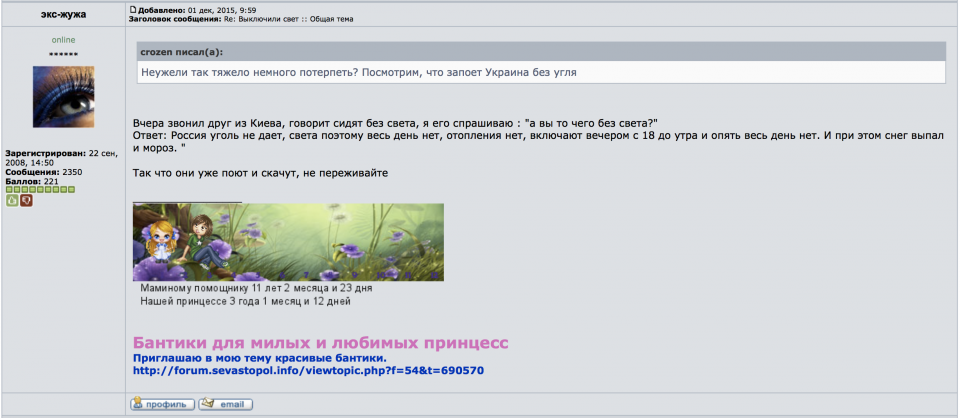The width and height of the screenshot is (960, 418).
Task: Click the eye avatar image
Action: point(63,97)
